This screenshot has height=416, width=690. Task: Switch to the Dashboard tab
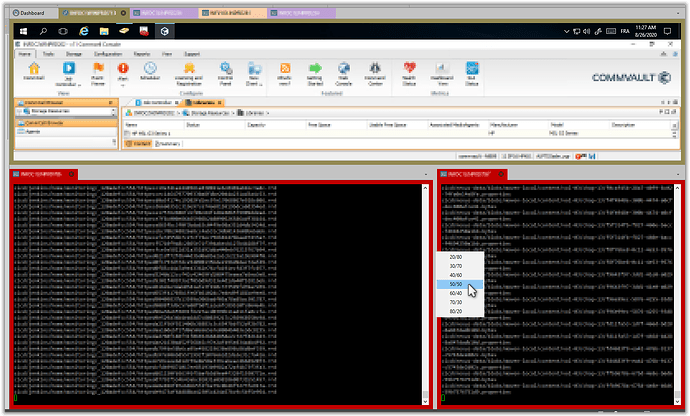pyautogui.click(x=28, y=15)
